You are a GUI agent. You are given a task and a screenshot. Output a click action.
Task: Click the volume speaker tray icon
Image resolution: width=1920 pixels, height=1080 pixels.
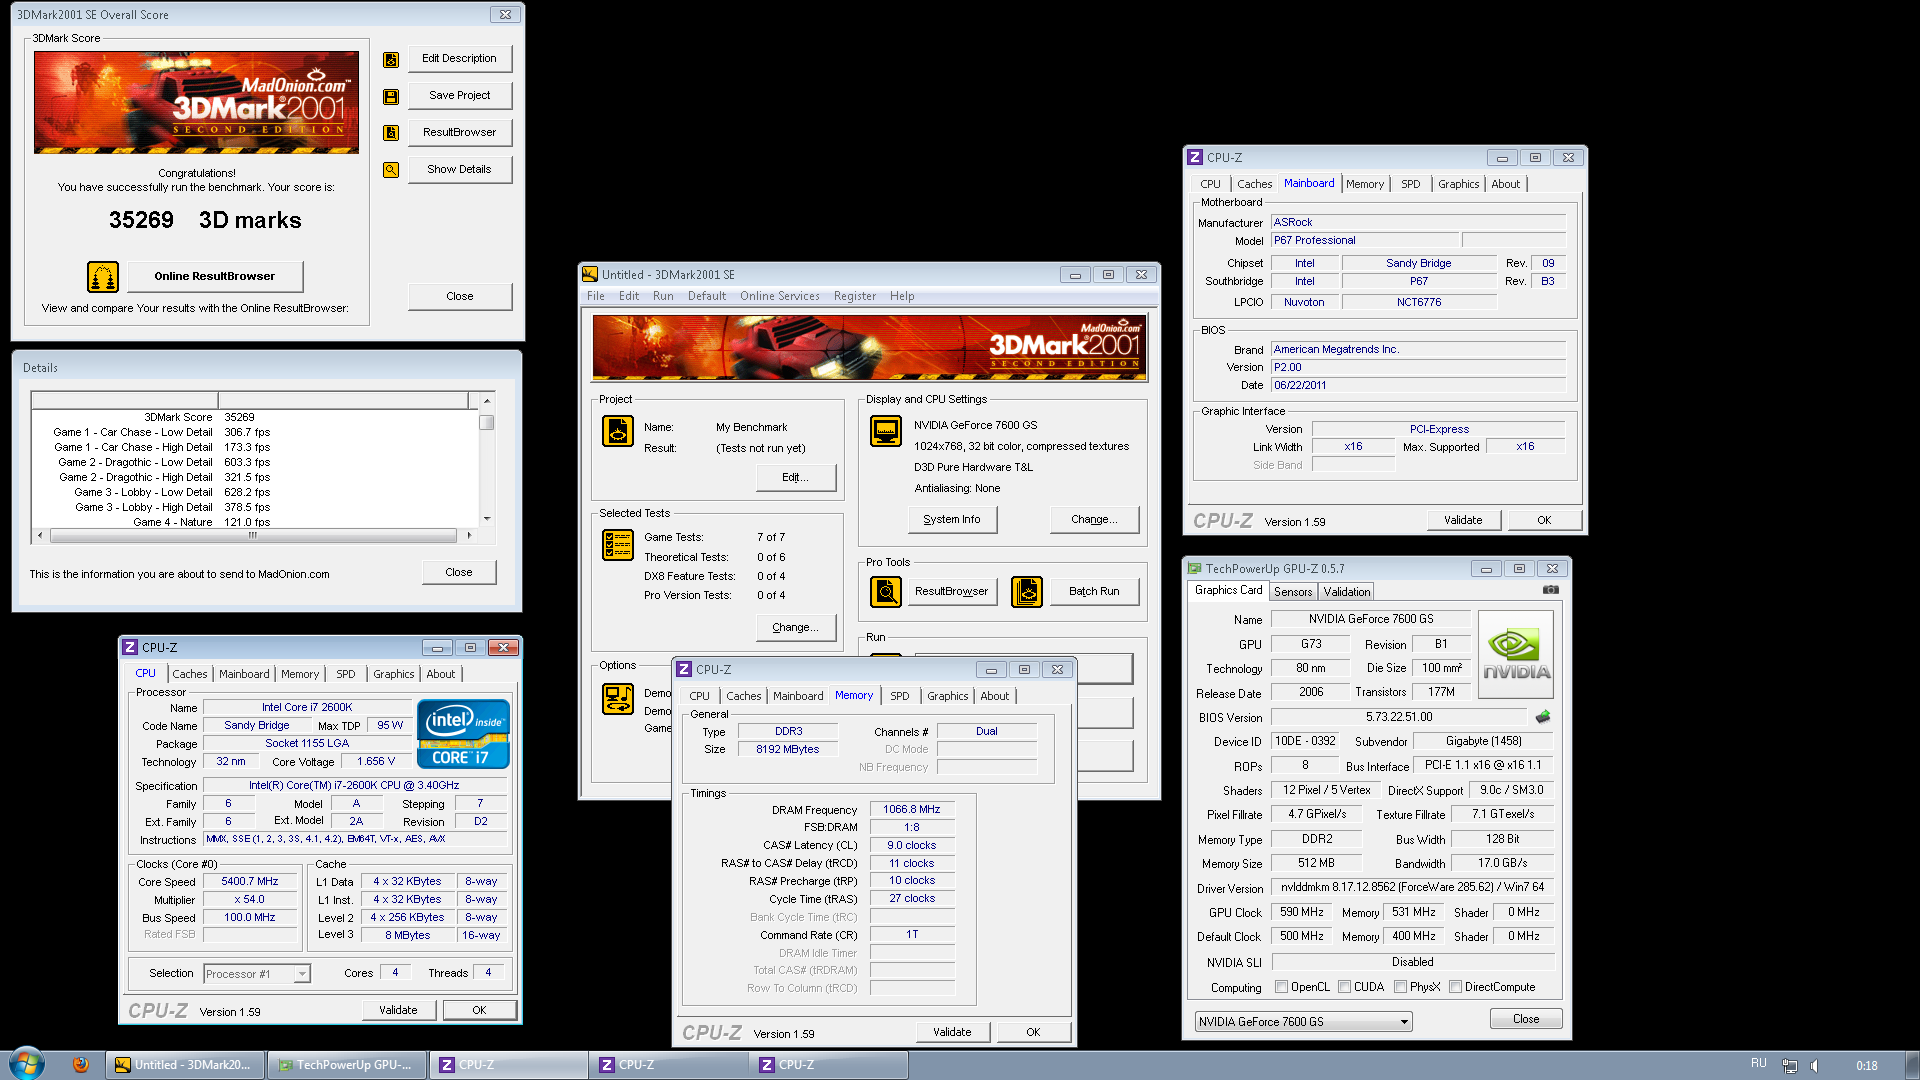click(1816, 1065)
